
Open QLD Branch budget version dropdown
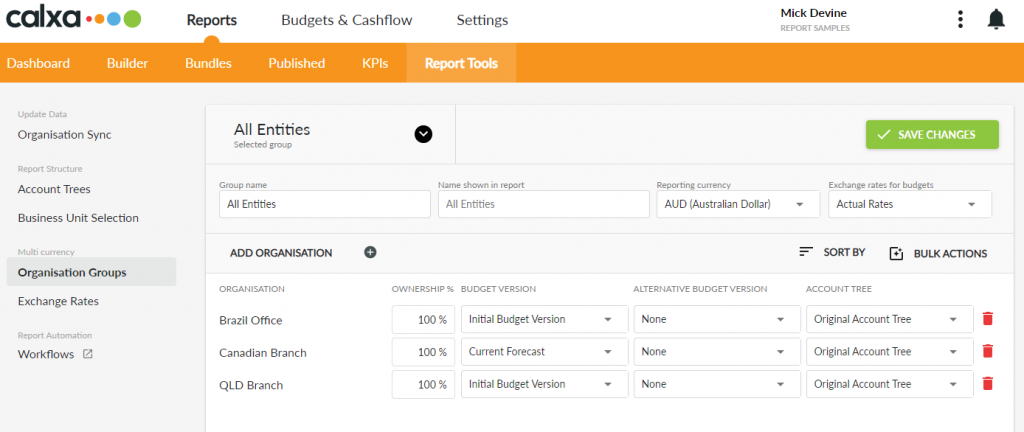(545, 384)
